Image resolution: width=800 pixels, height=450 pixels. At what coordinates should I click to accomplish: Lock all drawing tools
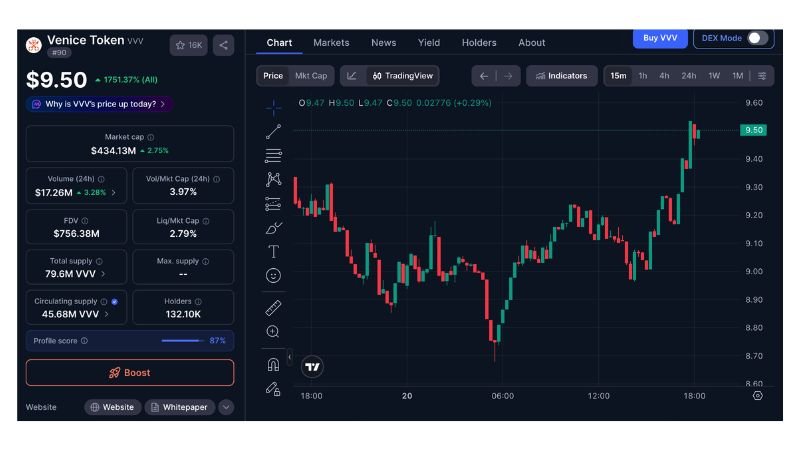(273, 389)
